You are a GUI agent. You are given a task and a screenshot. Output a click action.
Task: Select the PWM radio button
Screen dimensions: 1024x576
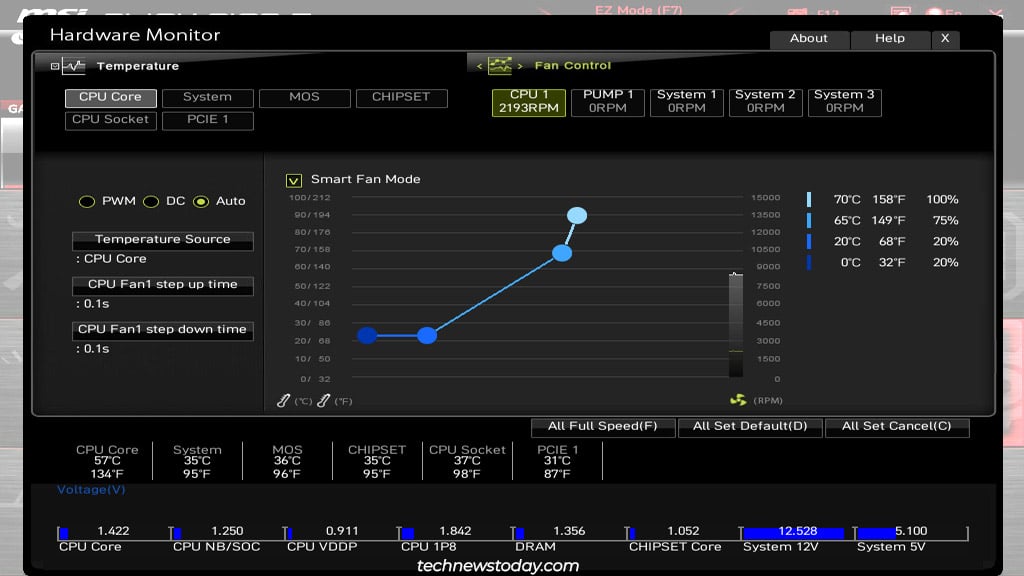tap(87, 201)
